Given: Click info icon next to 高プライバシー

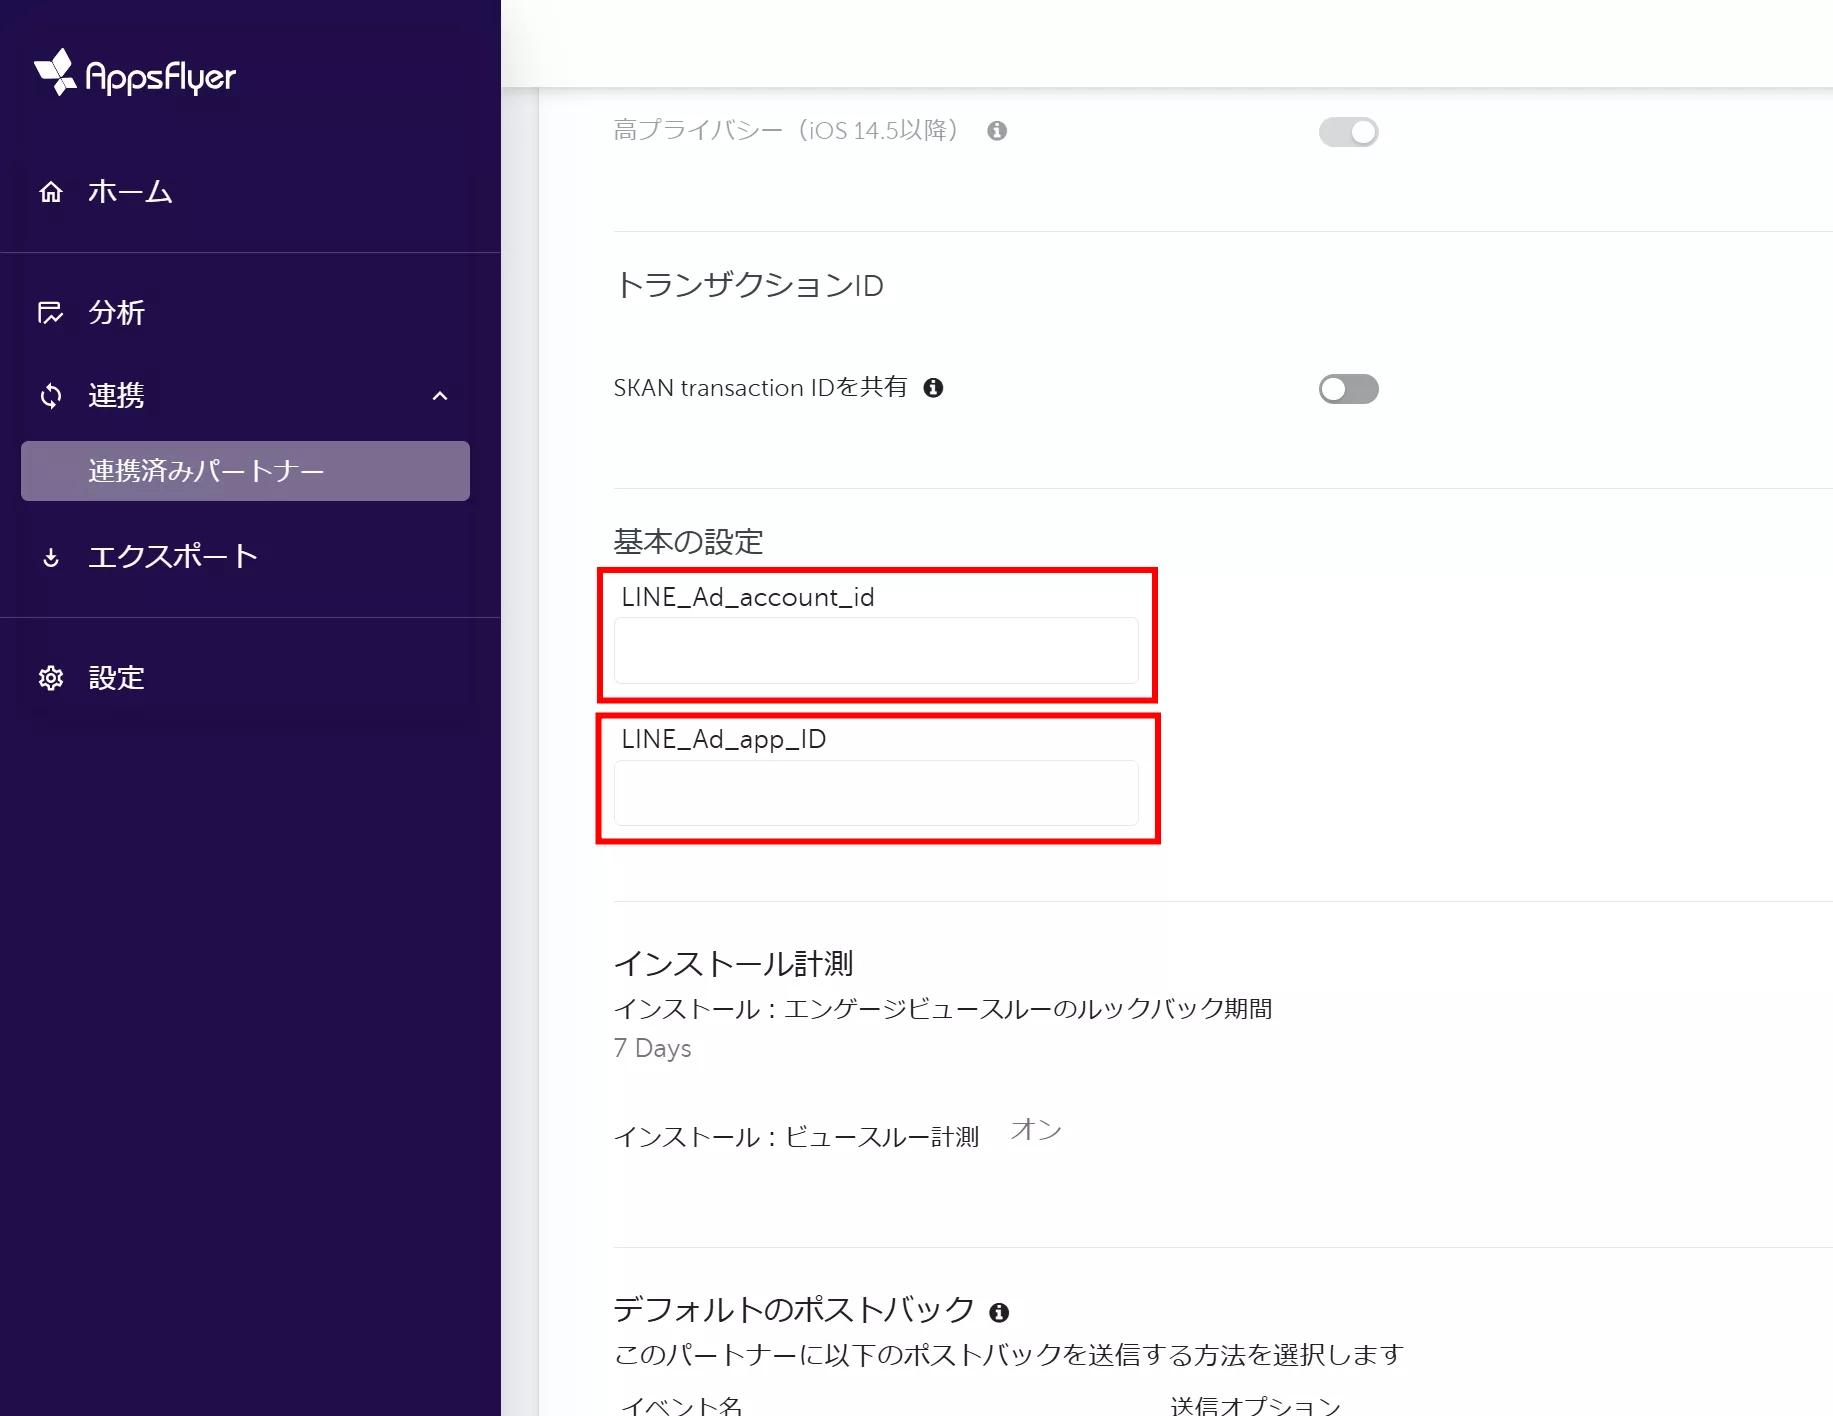Looking at the screenshot, I should (997, 131).
